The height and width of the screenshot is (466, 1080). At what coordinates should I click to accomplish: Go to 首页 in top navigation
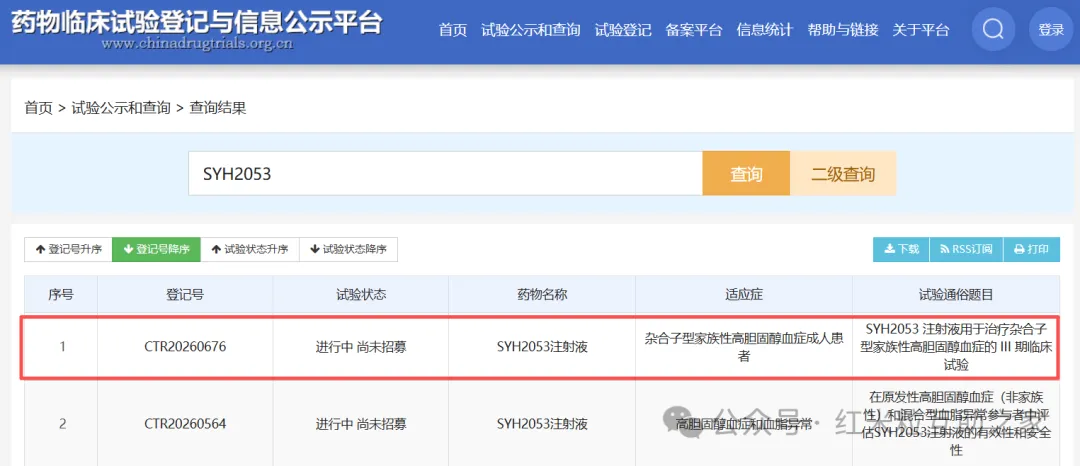tap(453, 30)
